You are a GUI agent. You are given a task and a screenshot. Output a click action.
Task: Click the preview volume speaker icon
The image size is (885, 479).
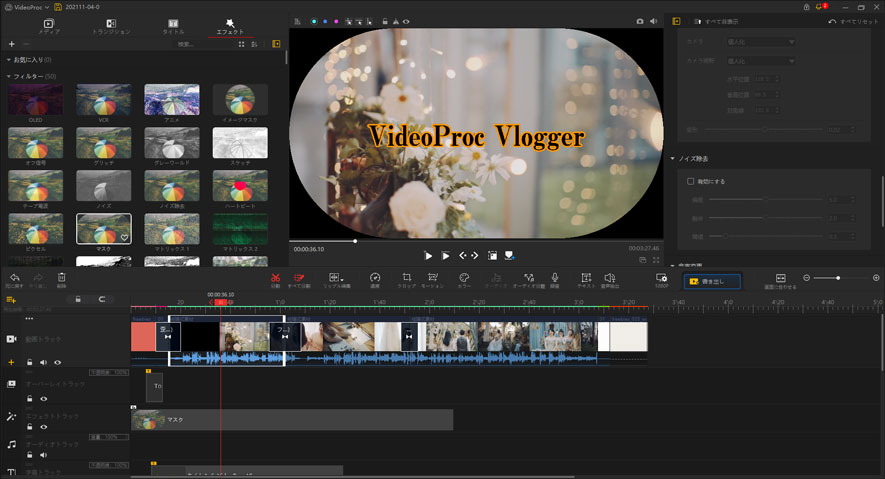[653, 21]
